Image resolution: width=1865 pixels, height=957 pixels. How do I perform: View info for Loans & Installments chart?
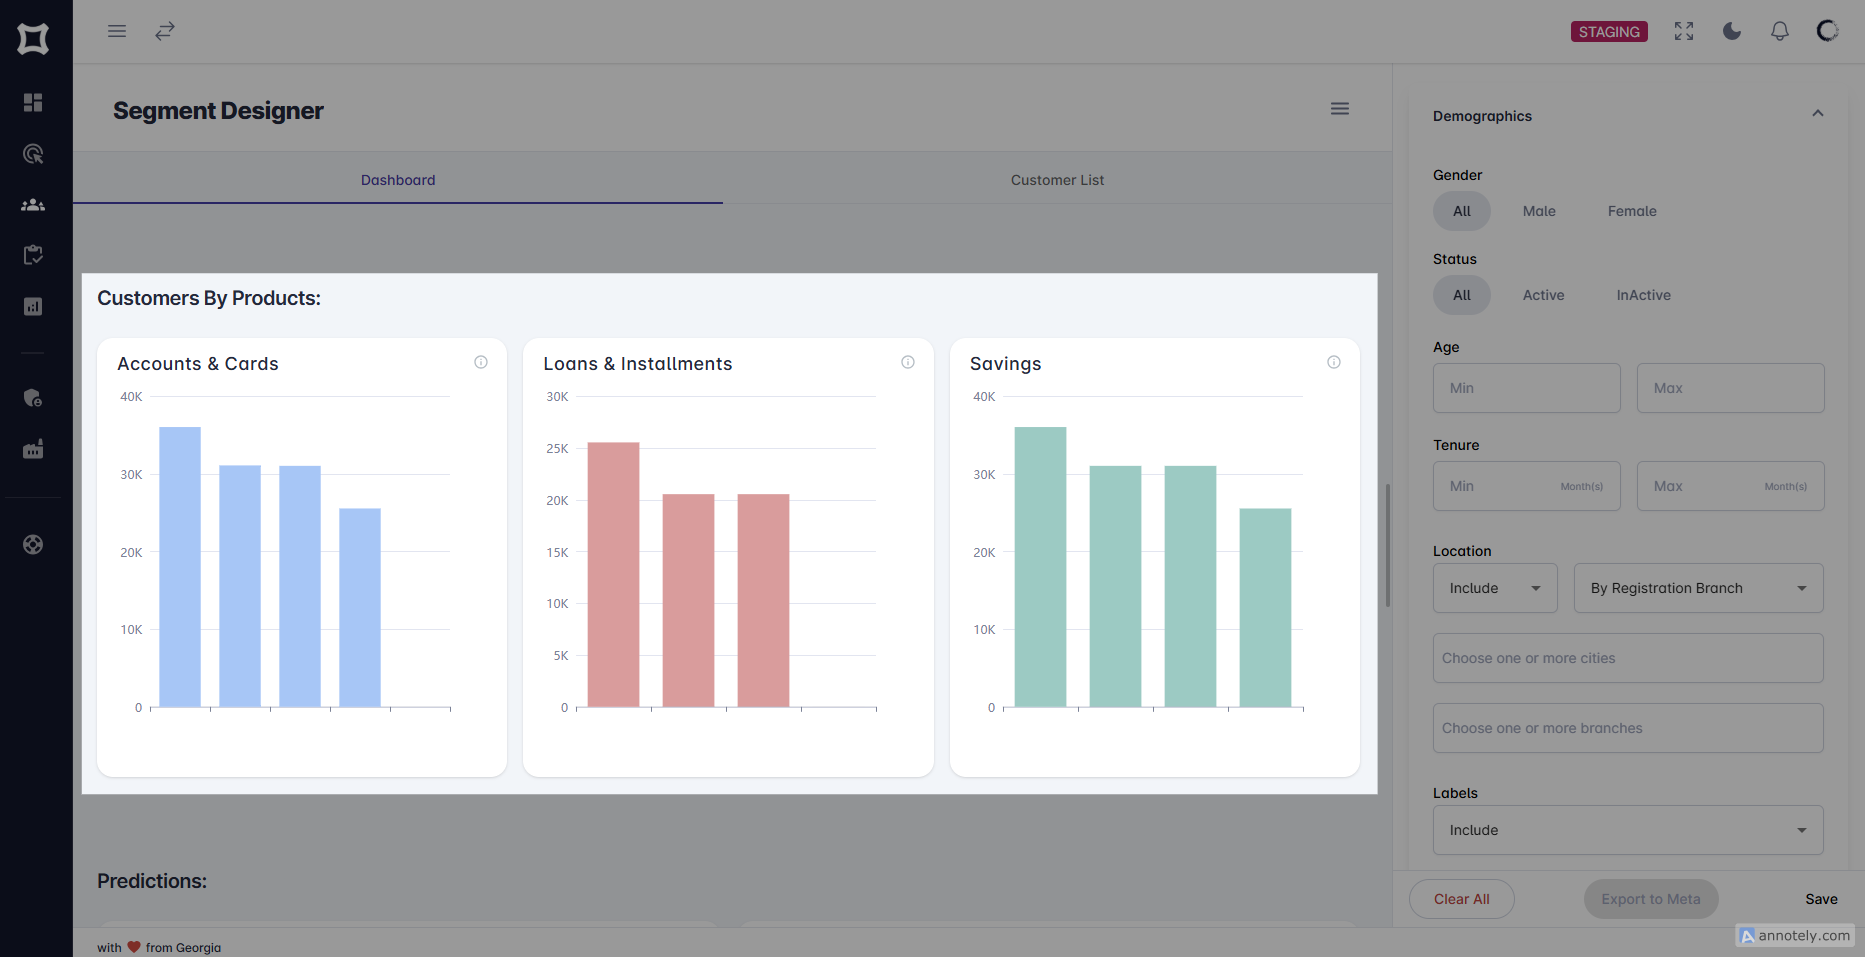(908, 362)
